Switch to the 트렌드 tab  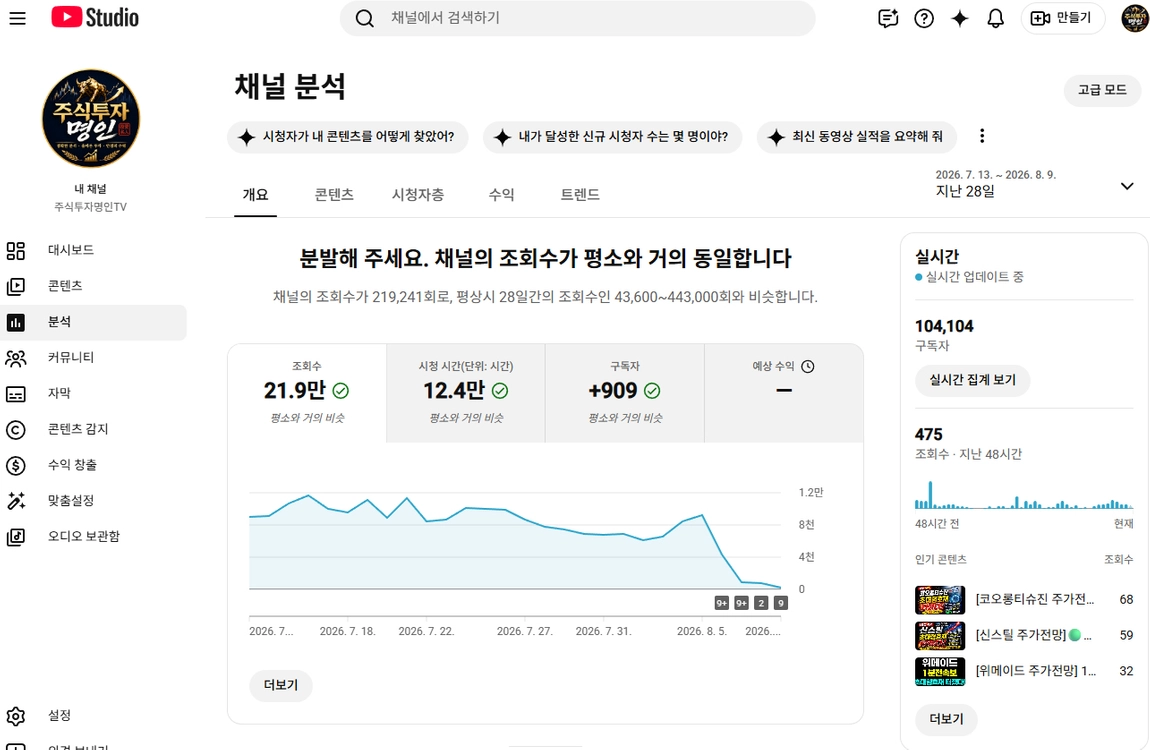coord(580,194)
